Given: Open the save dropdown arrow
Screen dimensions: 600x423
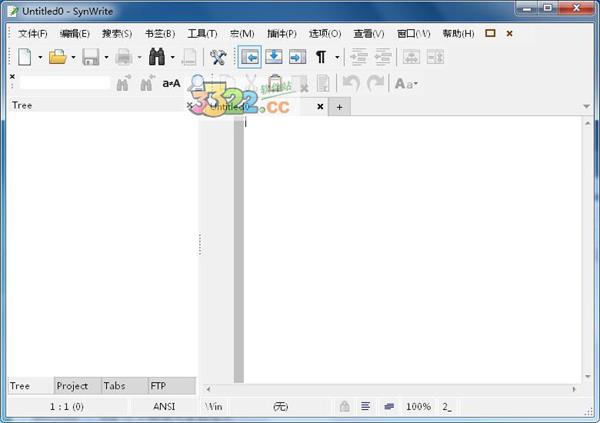Looking at the screenshot, I should coord(106,58).
